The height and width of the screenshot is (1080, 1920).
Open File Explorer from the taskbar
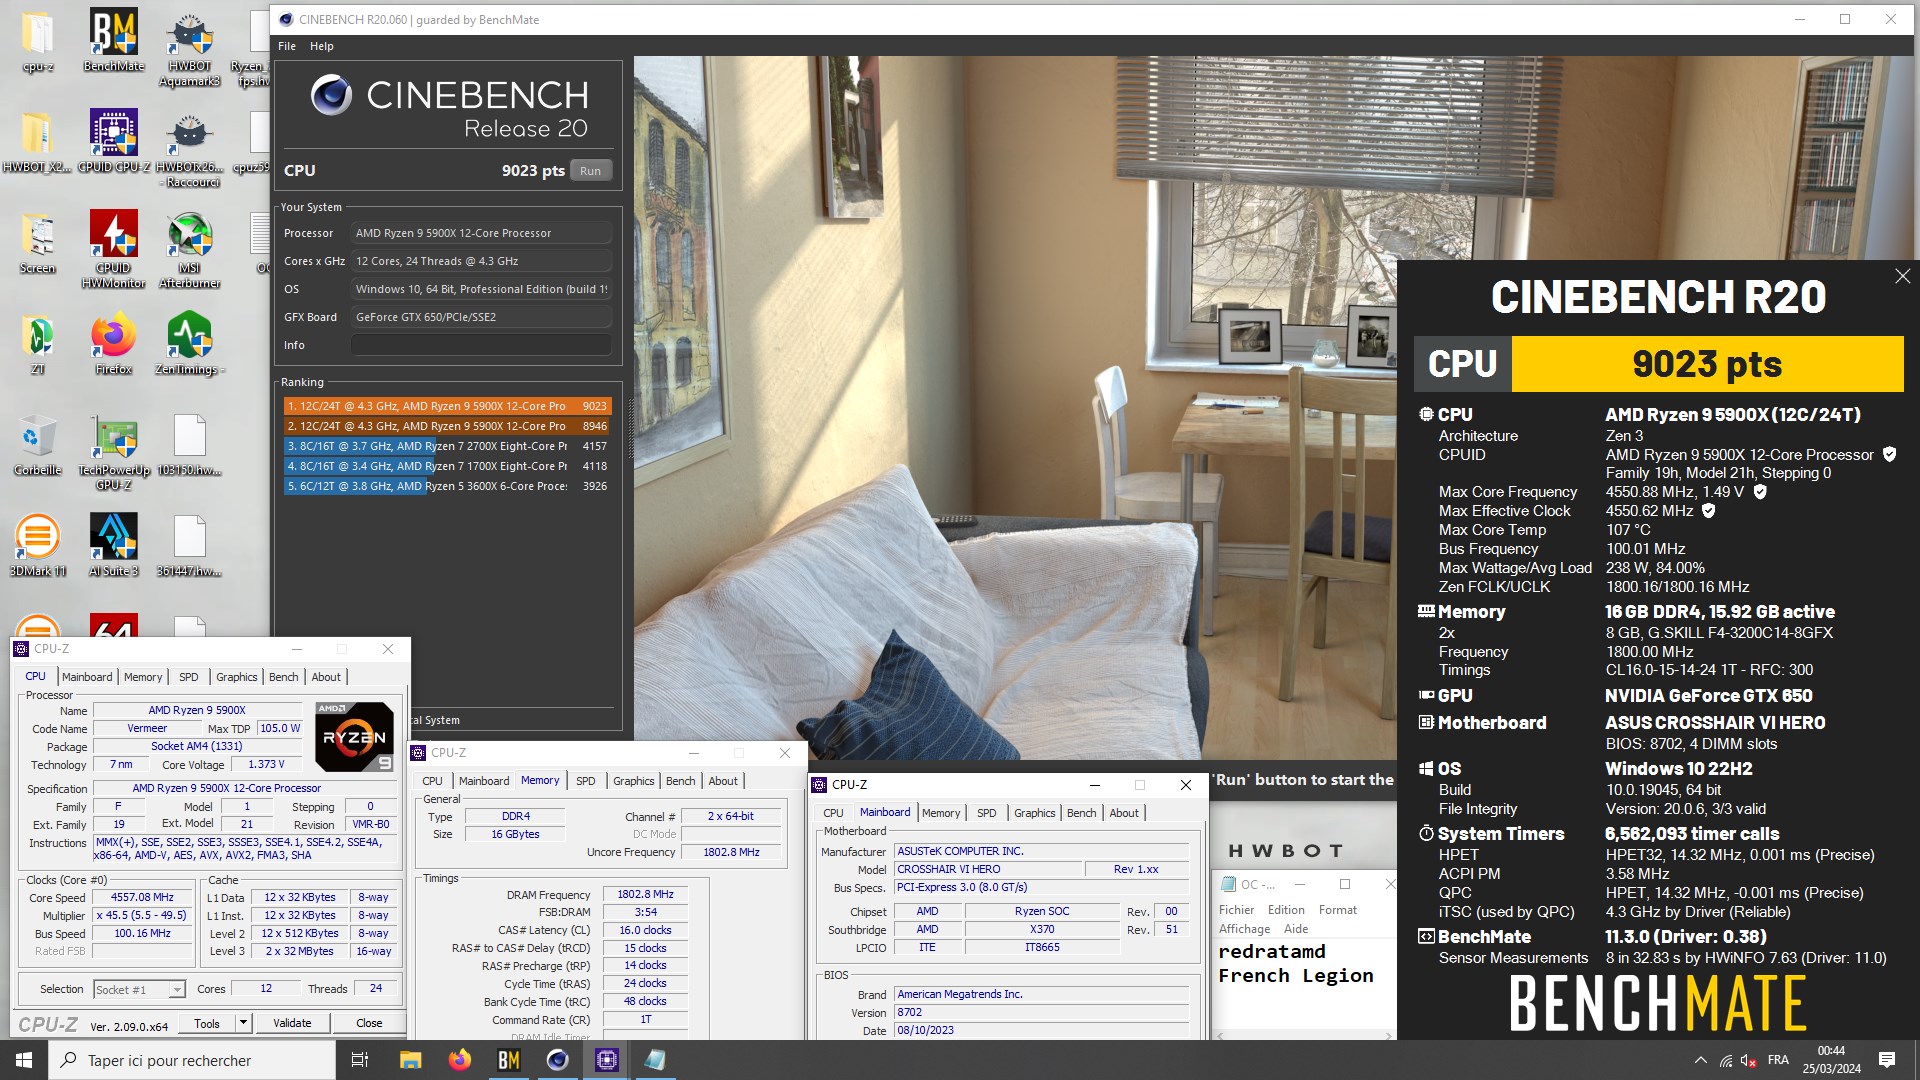(411, 1060)
